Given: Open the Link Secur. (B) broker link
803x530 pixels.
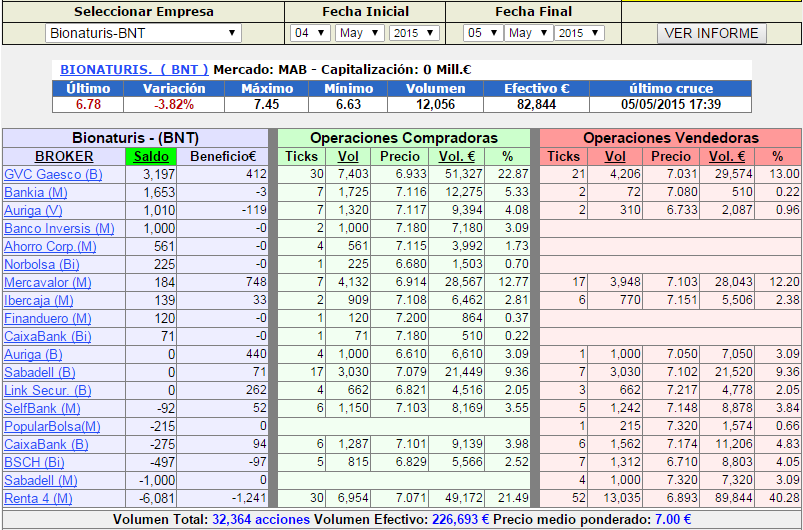Looking at the screenshot, I should click(48, 391).
